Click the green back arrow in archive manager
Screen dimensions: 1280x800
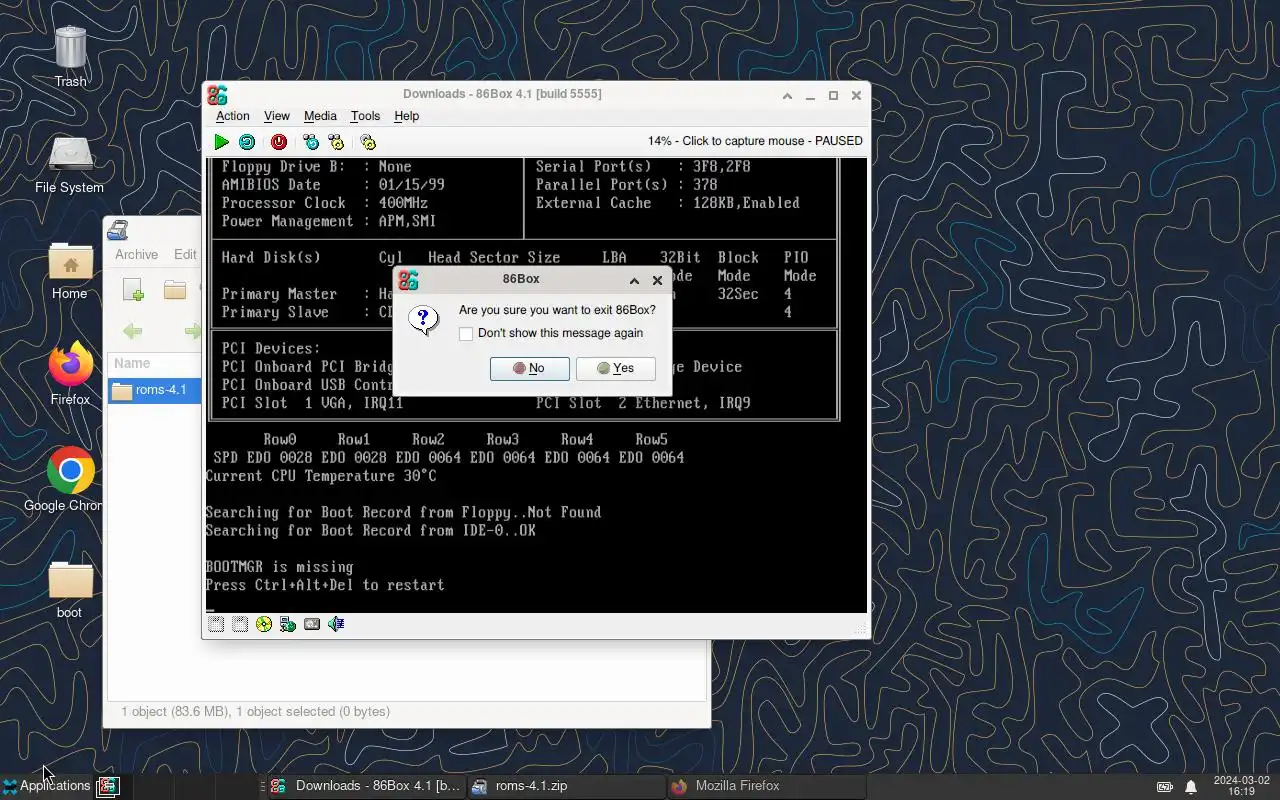[132, 331]
